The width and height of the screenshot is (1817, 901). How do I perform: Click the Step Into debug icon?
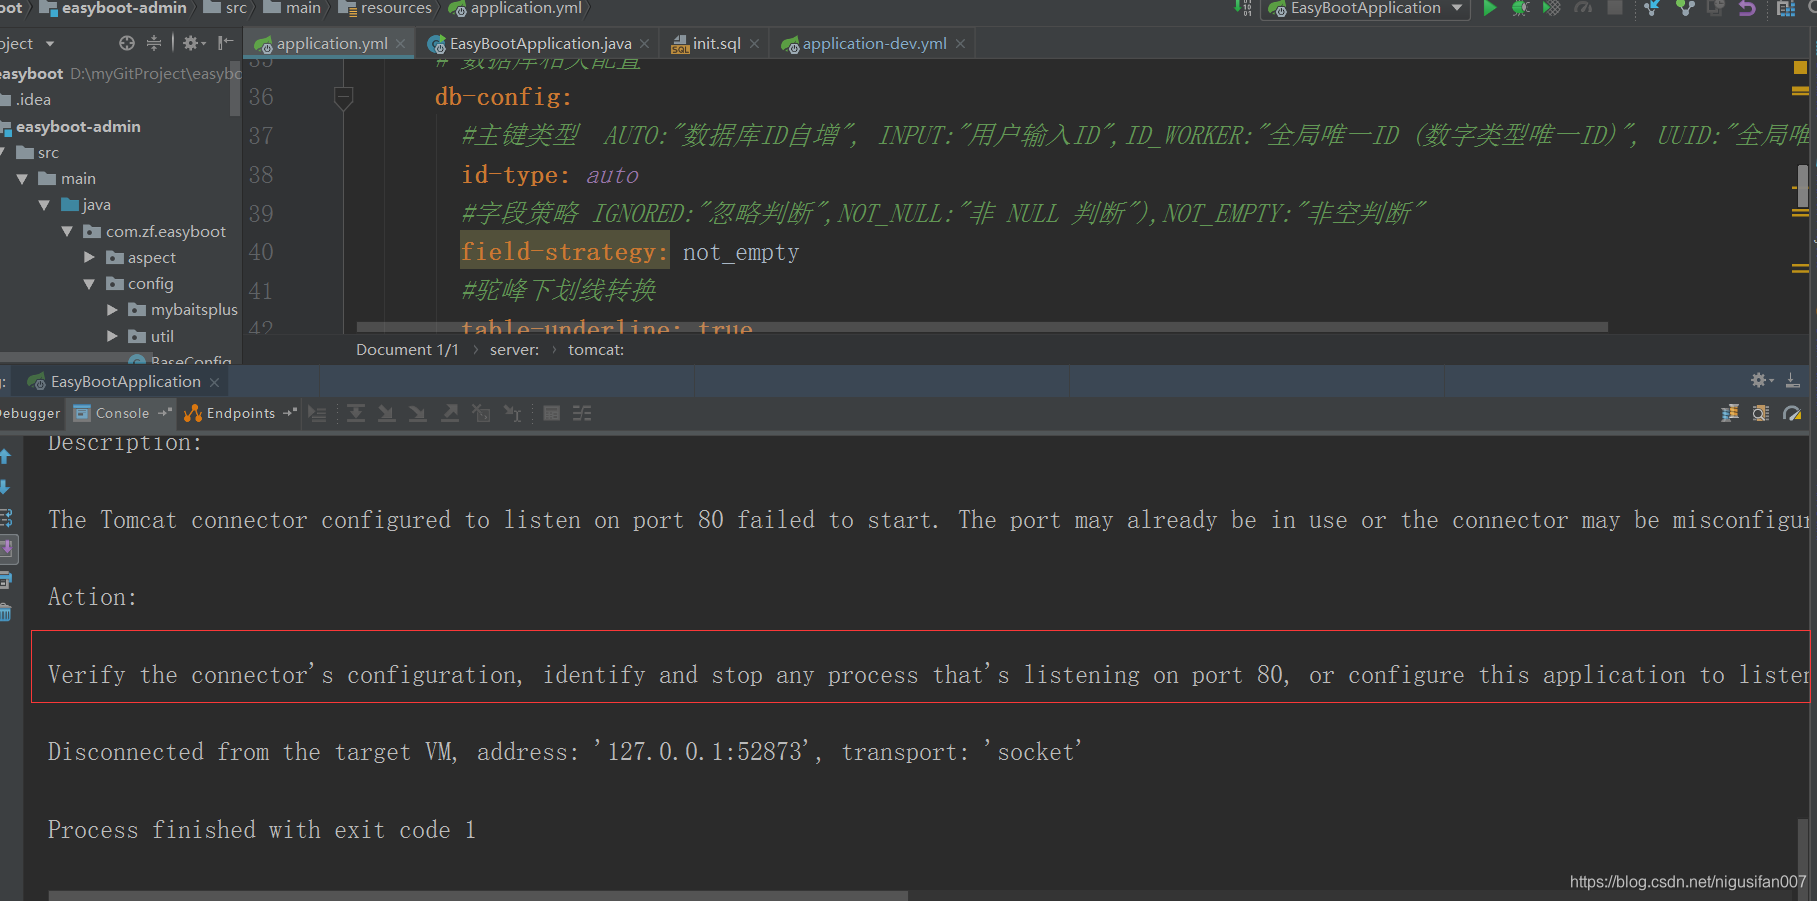click(386, 414)
